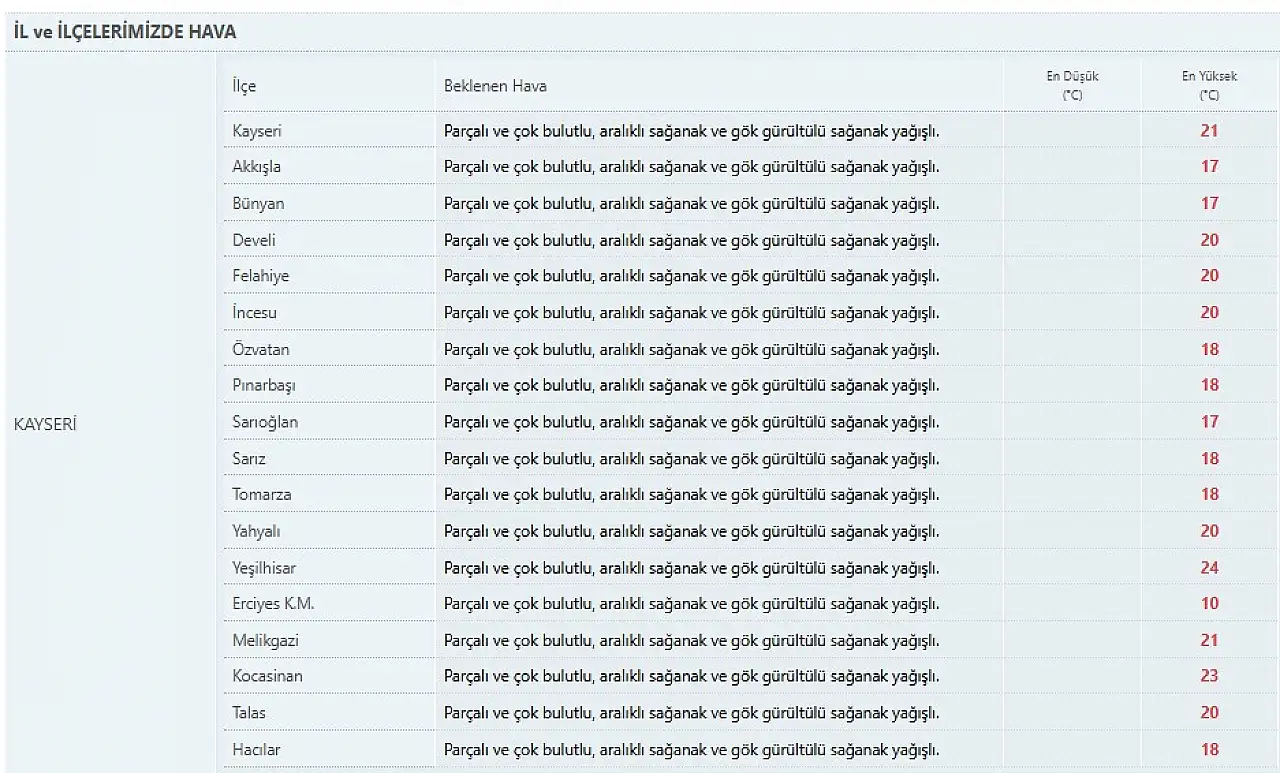This screenshot has height=773, width=1280.
Task: Click Yahyalı's high temperature value 20
Action: pyautogui.click(x=1210, y=531)
